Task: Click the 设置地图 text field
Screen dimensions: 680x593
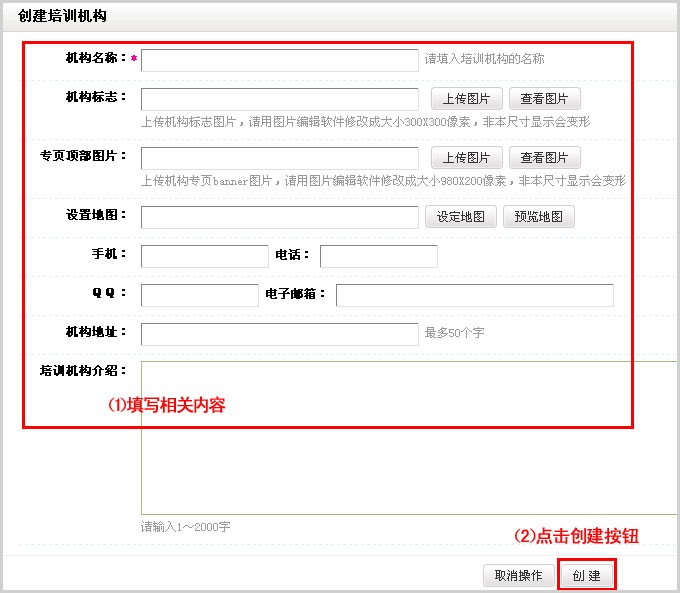Action: tap(279, 217)
